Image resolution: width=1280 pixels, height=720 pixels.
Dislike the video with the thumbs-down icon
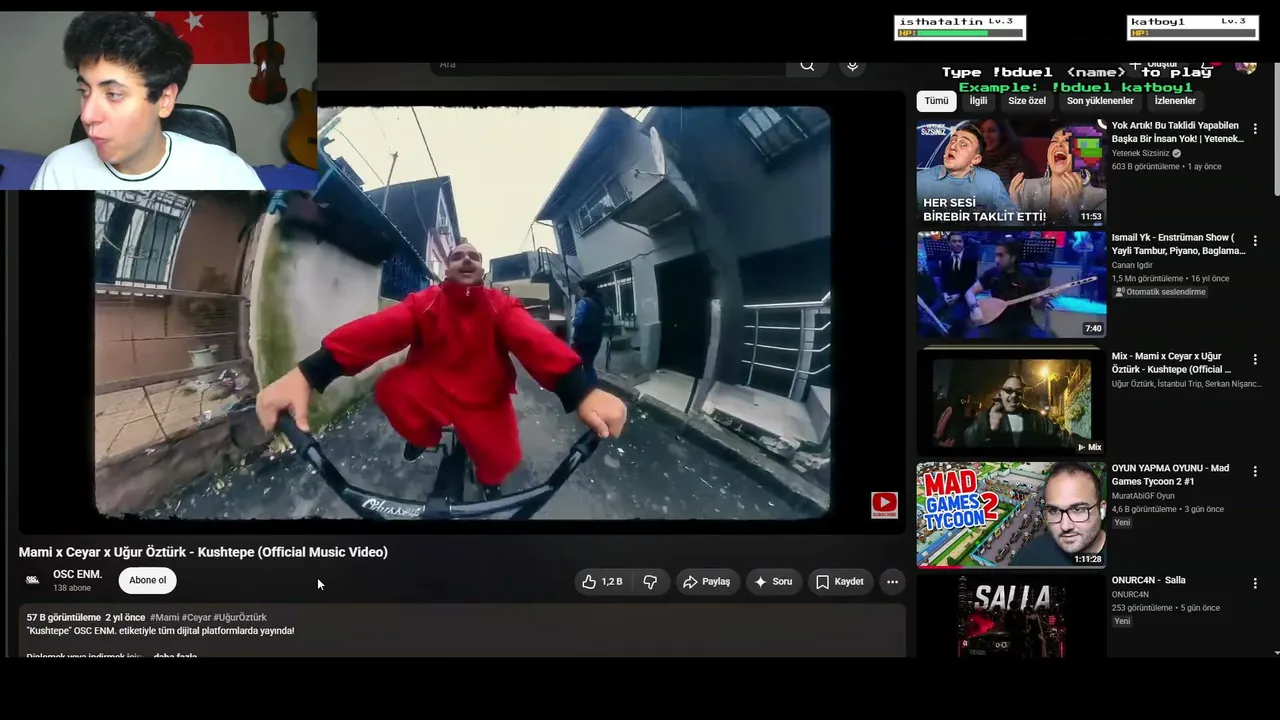[650, 582]
